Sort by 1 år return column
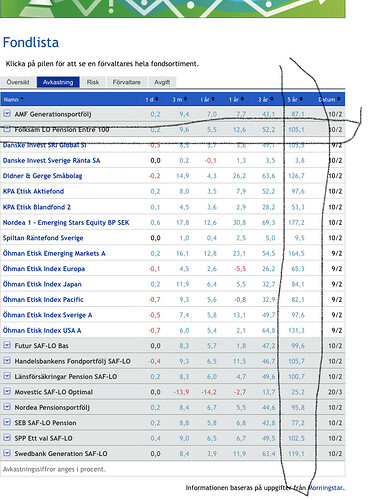374x500 pixels. pos(236,99)
